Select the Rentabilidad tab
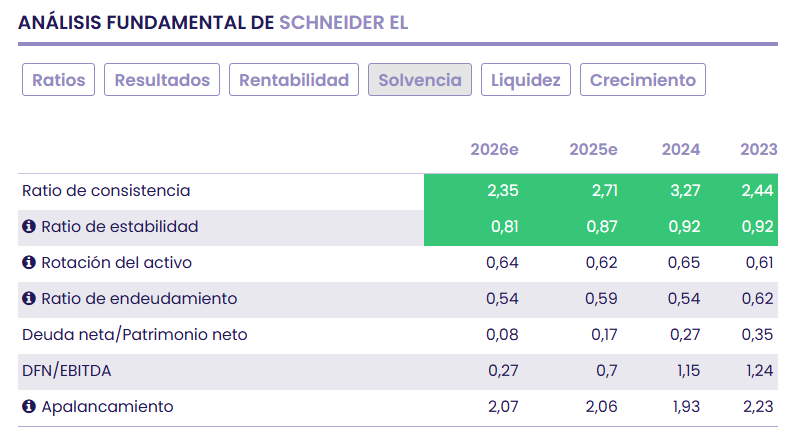 point(294,80)
